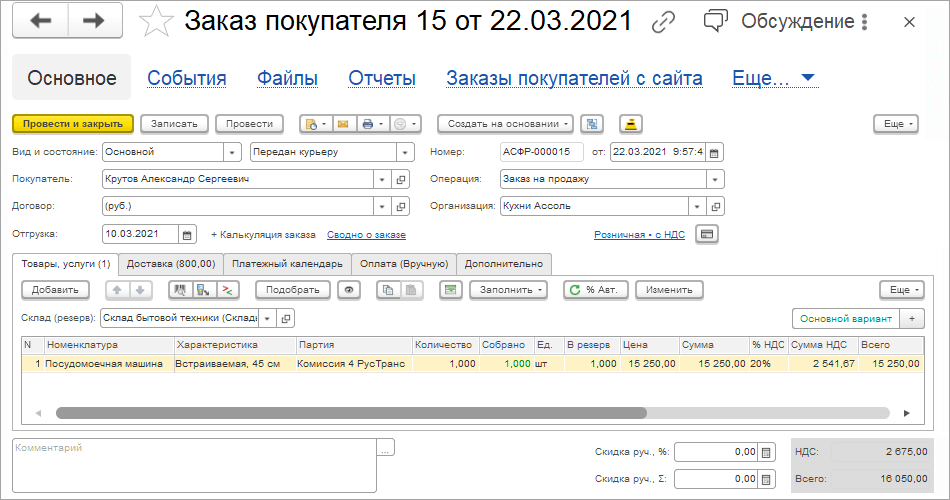Open События navigation link

[187, 78]
